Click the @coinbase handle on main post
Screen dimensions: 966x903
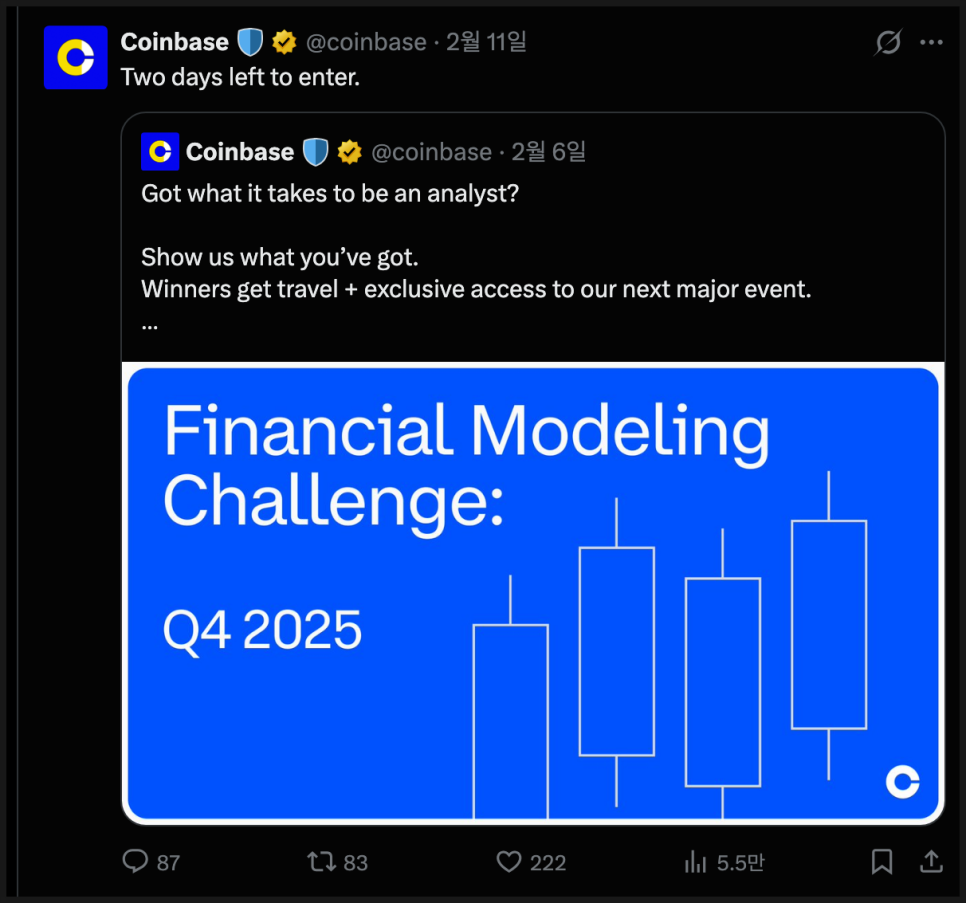click(x=366, y=42)
